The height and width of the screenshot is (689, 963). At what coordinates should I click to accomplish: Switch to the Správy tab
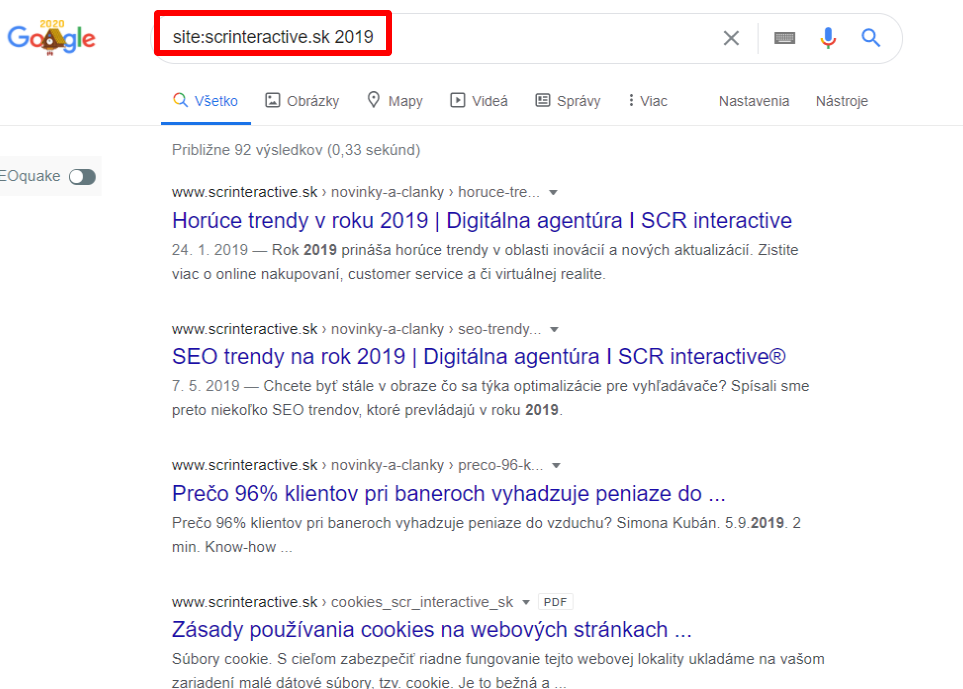tap(567, 101)
